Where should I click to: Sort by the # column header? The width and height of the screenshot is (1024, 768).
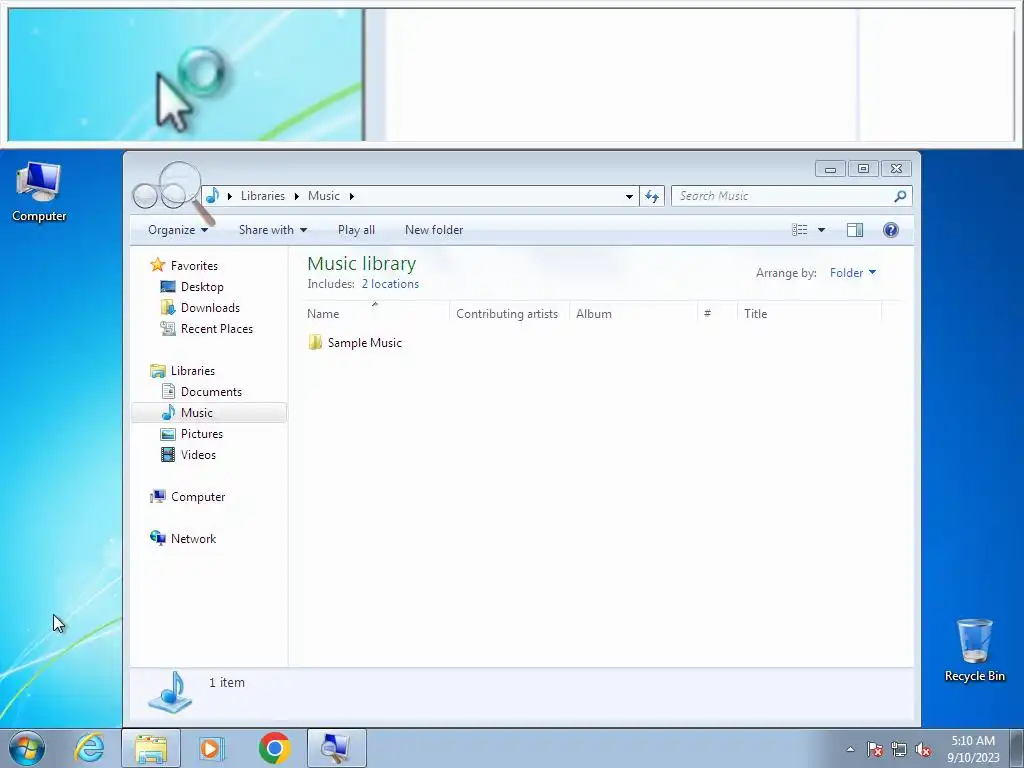coord(716,313)
